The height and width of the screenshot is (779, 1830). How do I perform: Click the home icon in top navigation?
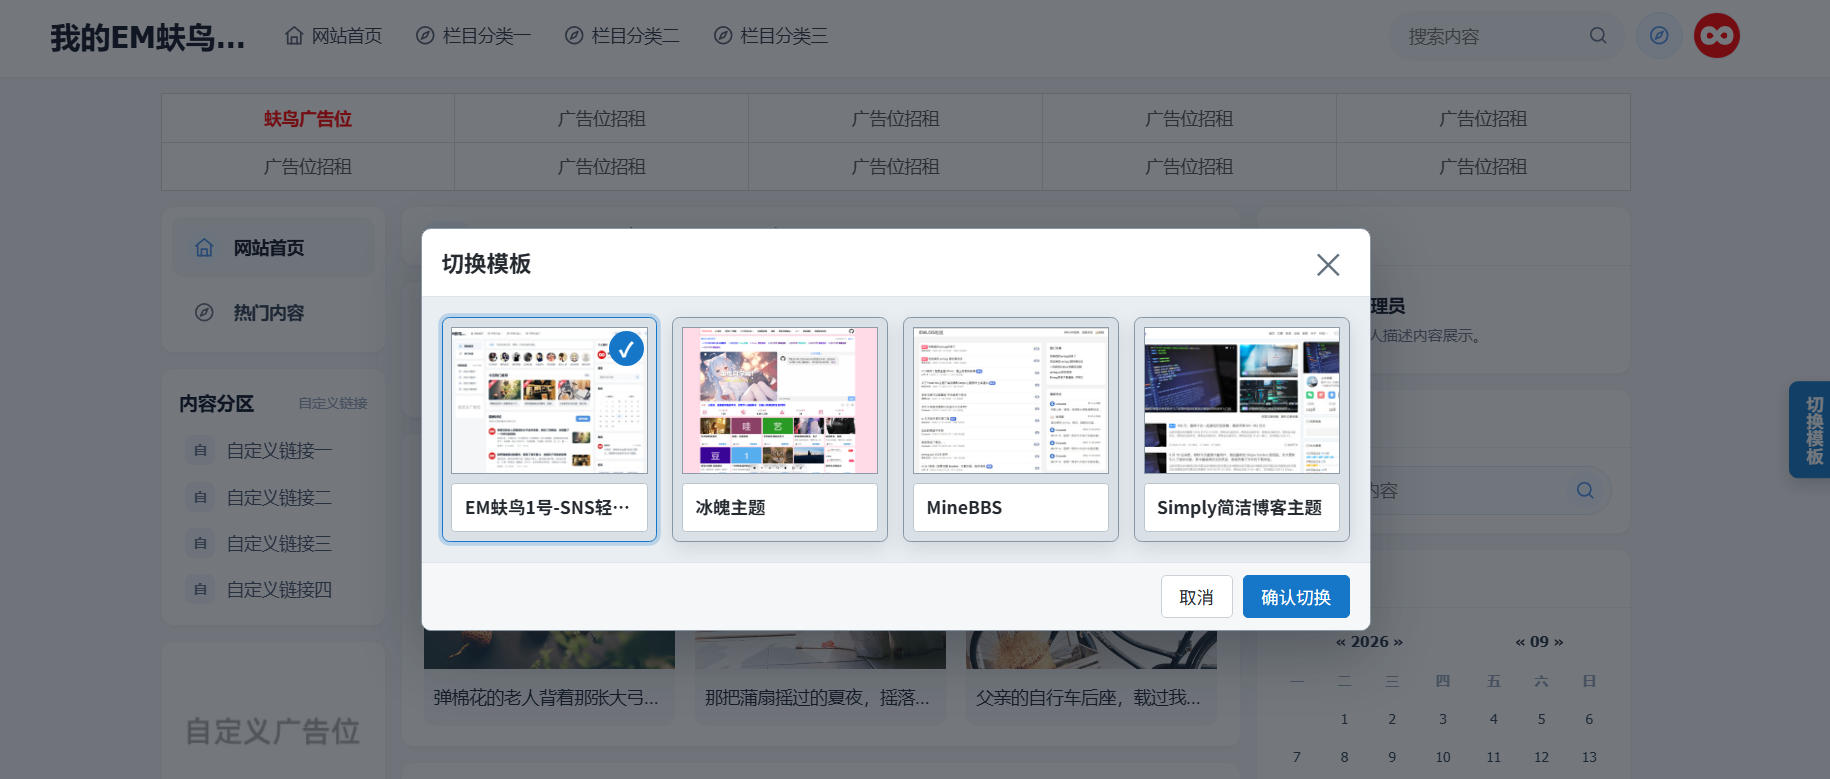pos(294,36)
